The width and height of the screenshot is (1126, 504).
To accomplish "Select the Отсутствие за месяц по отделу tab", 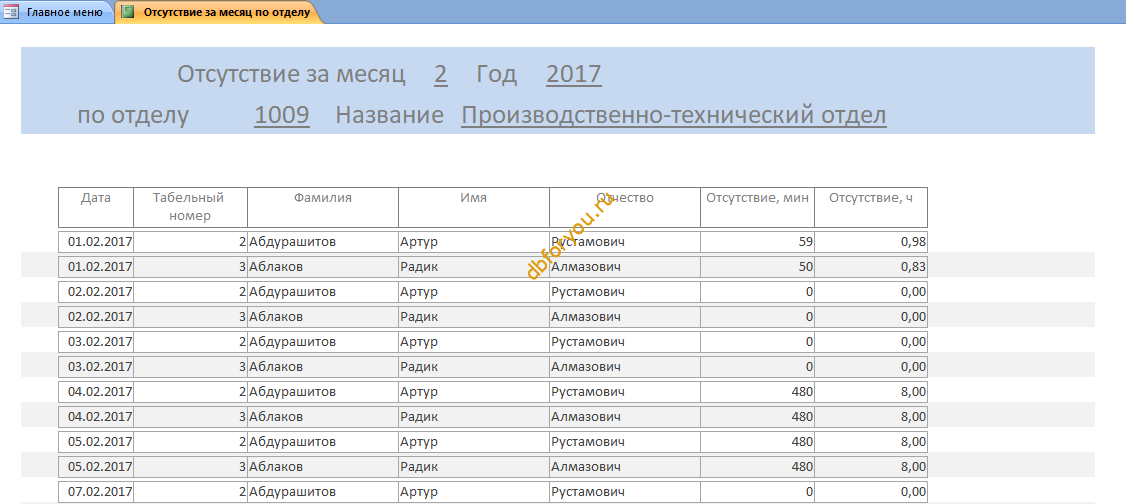I will (x=220, y=12).
